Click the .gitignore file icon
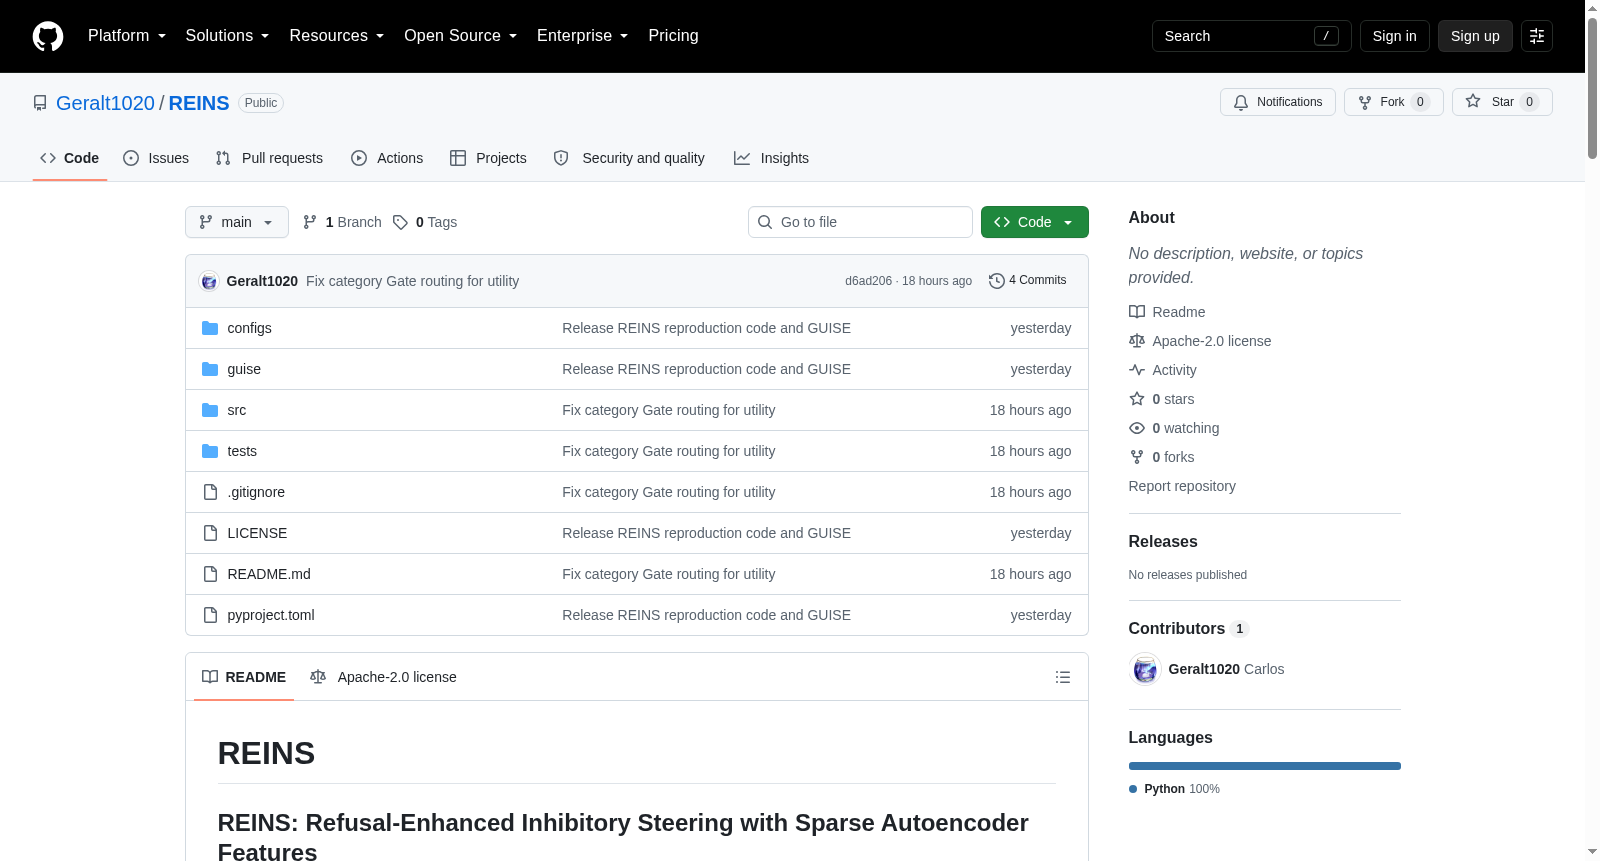Screen dimensions: 1600x861 [x=210, y=492]
